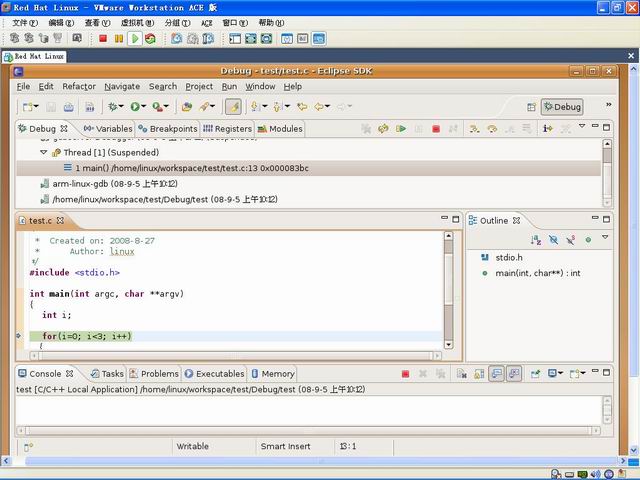
Task: Power on the VM with green play button
Action: pos(134,39)
